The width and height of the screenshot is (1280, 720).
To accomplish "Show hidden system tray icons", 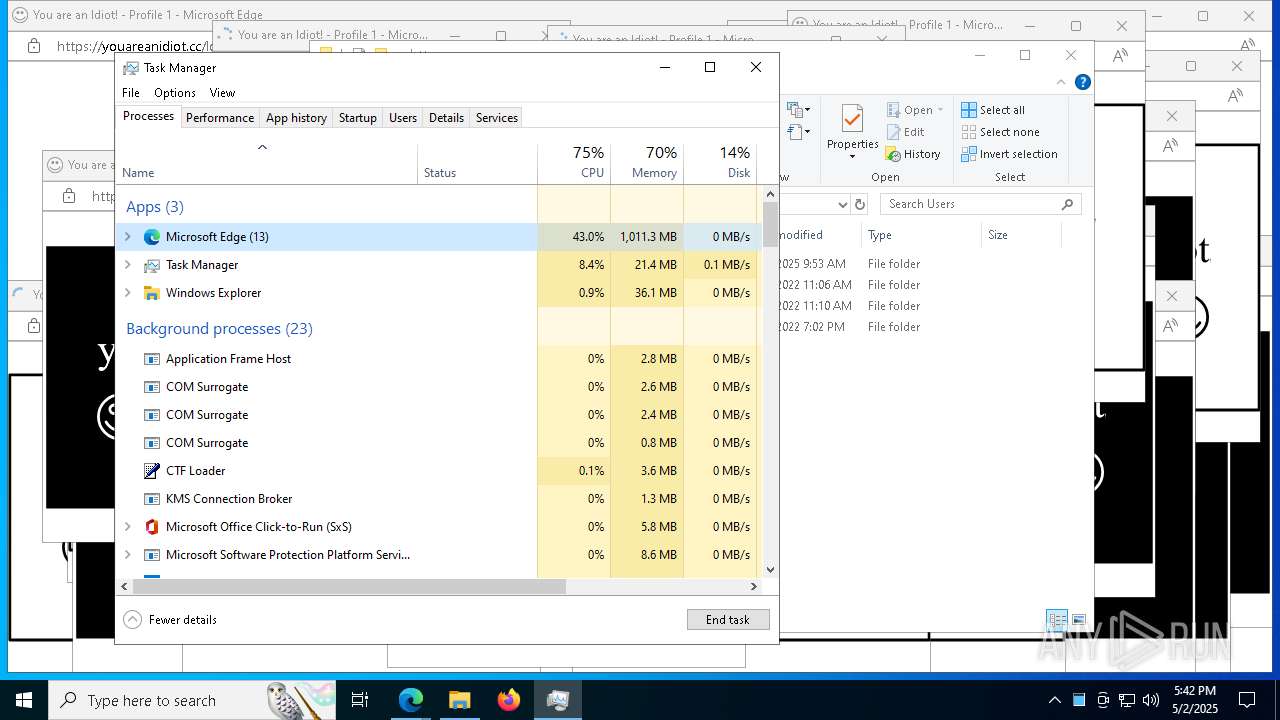I will point(1054,700).
